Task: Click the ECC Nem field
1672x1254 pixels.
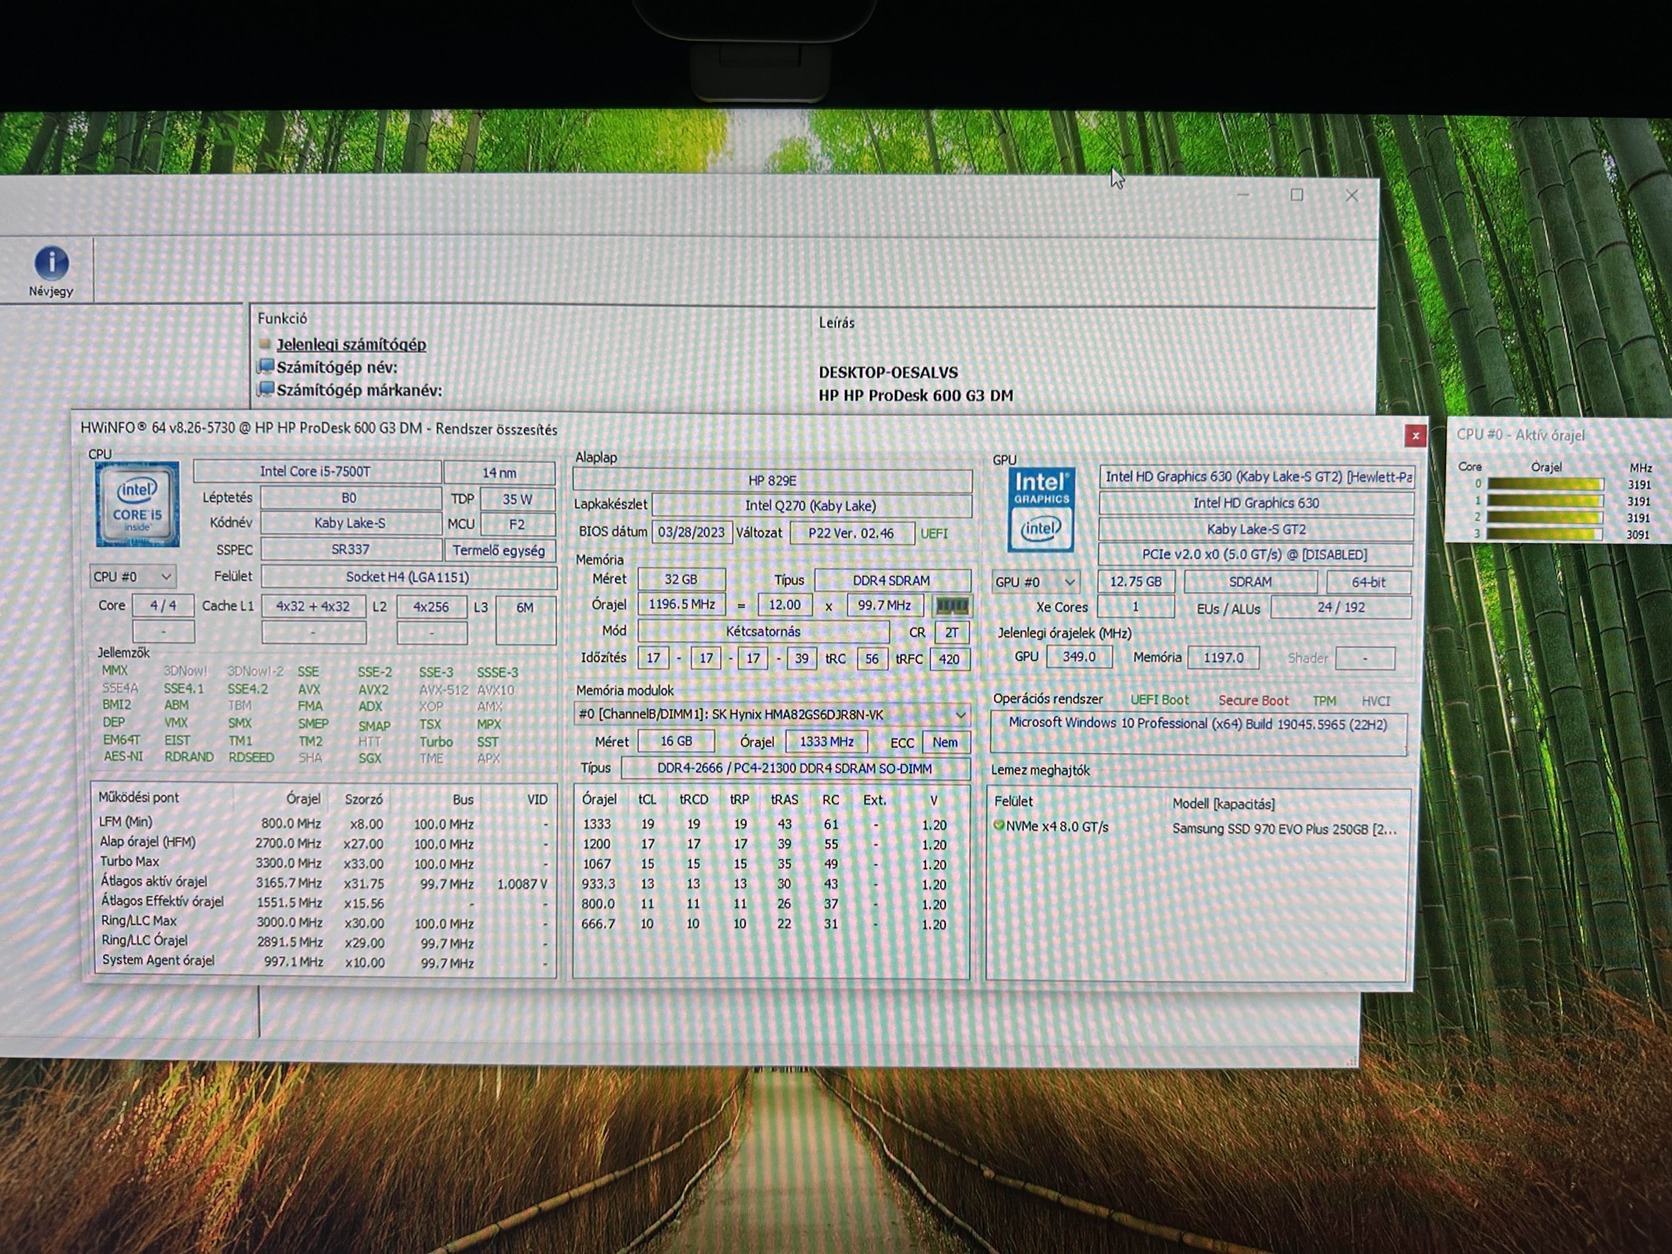Action: click(945, 742)
